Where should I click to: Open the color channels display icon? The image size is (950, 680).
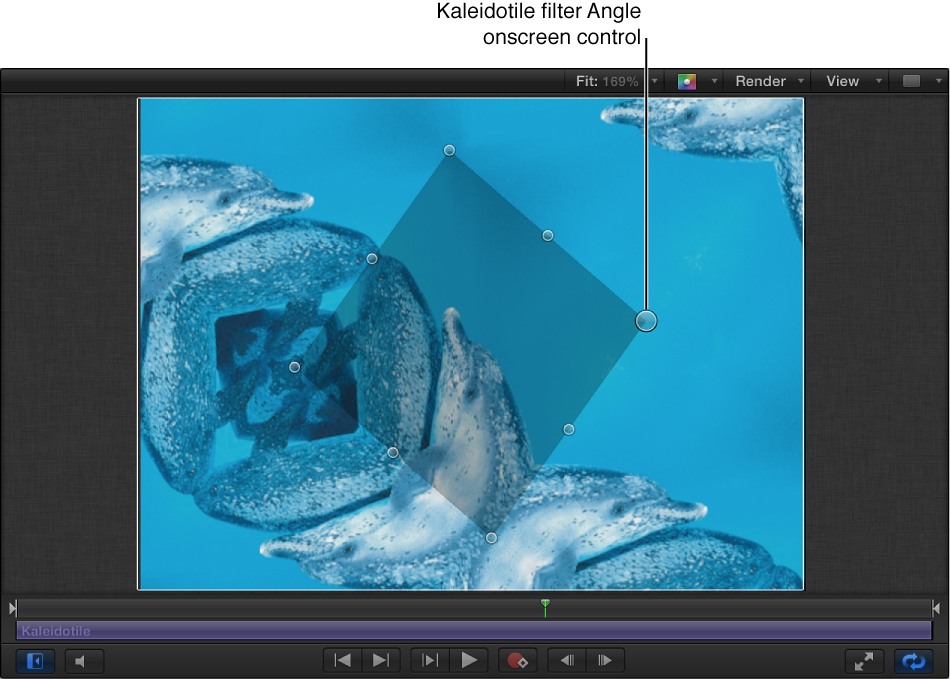click(x=689, y=81)
